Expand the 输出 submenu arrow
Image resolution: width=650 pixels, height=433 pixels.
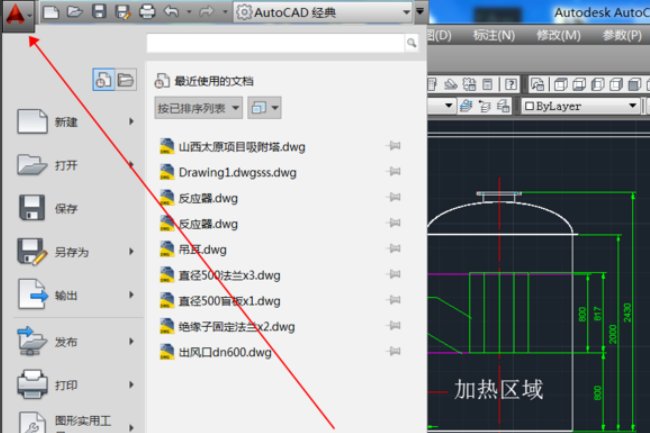pos(131,295)
